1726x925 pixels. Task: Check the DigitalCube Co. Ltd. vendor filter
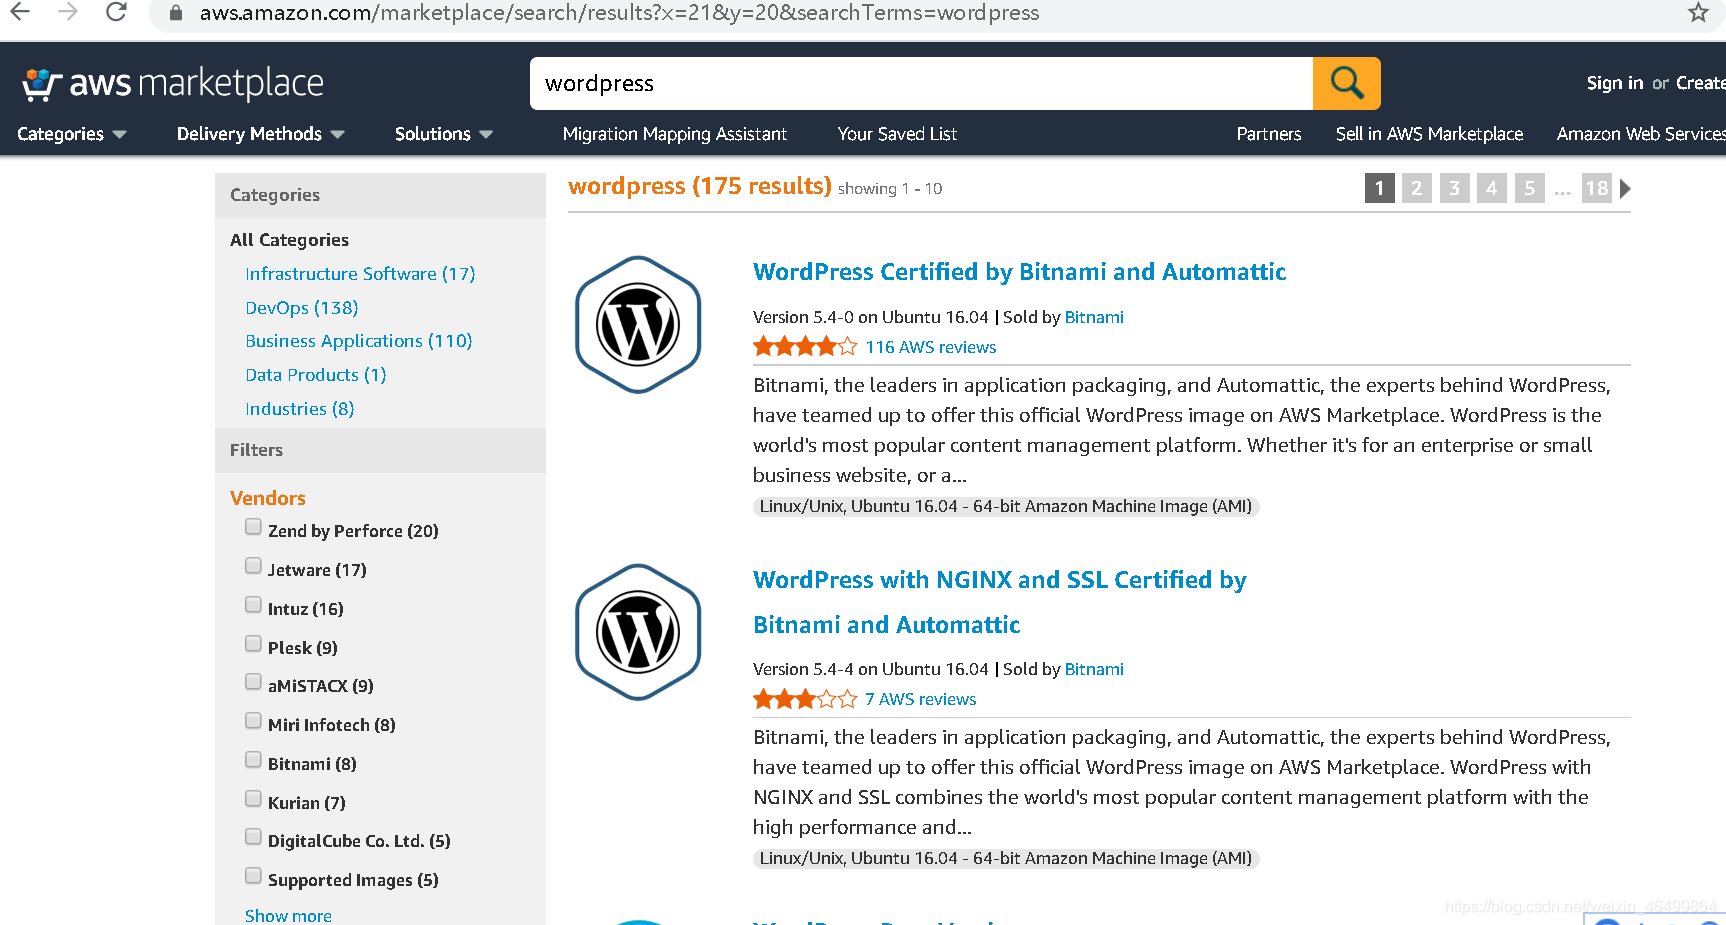point(253,837)
